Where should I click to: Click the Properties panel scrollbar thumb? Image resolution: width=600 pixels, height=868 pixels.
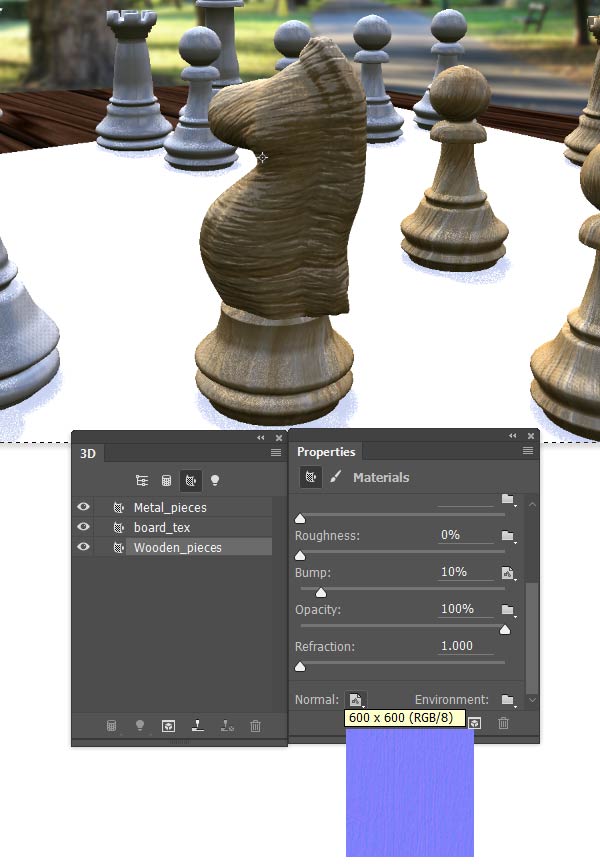click(532, 637)
